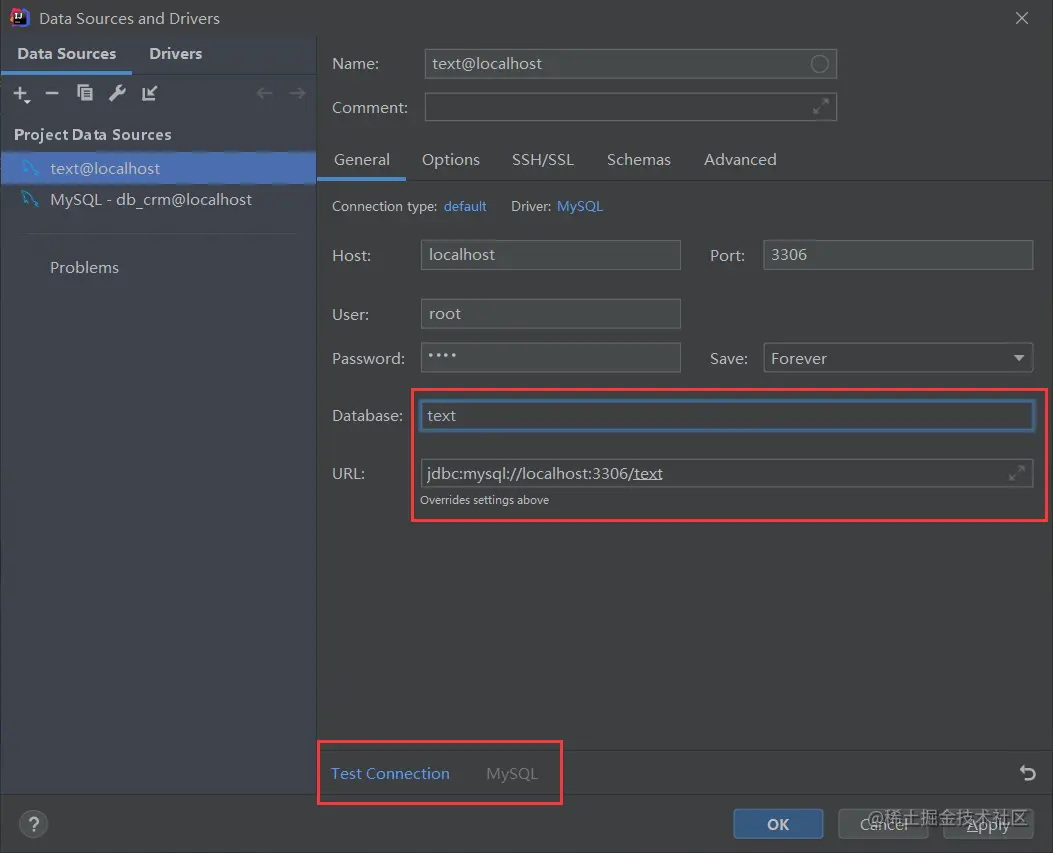Open the SSH/SSL tab
Viewport: 1053px width, 853px height.
coord(543,160)
